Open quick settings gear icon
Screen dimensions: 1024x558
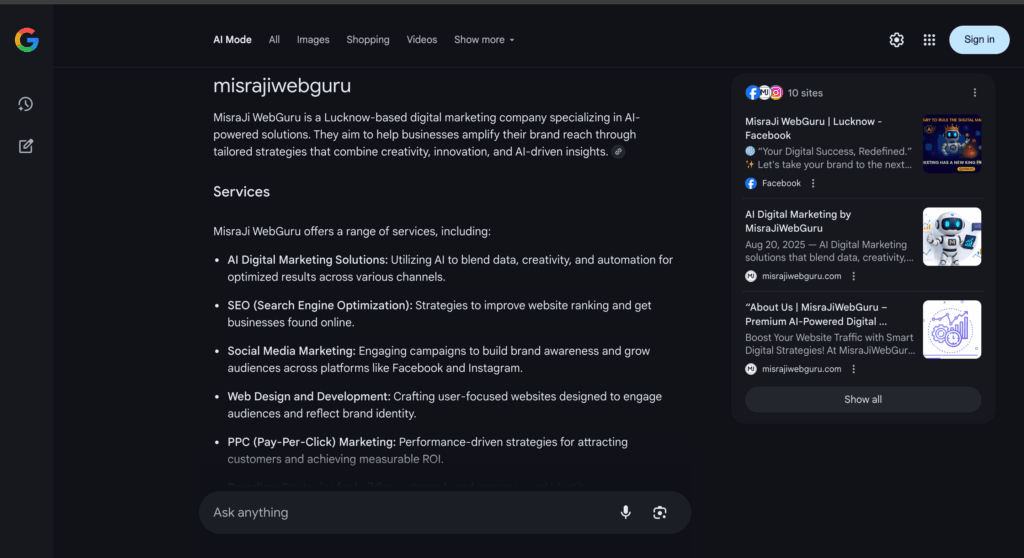(x=897, y=40)
